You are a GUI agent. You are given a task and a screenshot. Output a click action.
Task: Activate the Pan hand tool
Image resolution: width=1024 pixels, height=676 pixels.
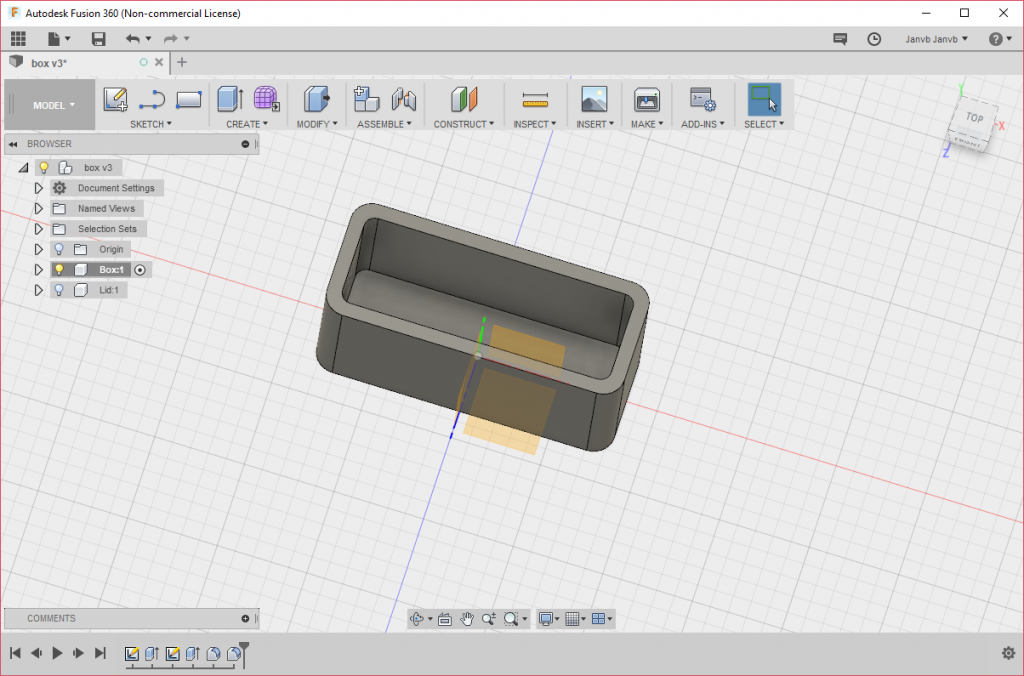point(466,619)
